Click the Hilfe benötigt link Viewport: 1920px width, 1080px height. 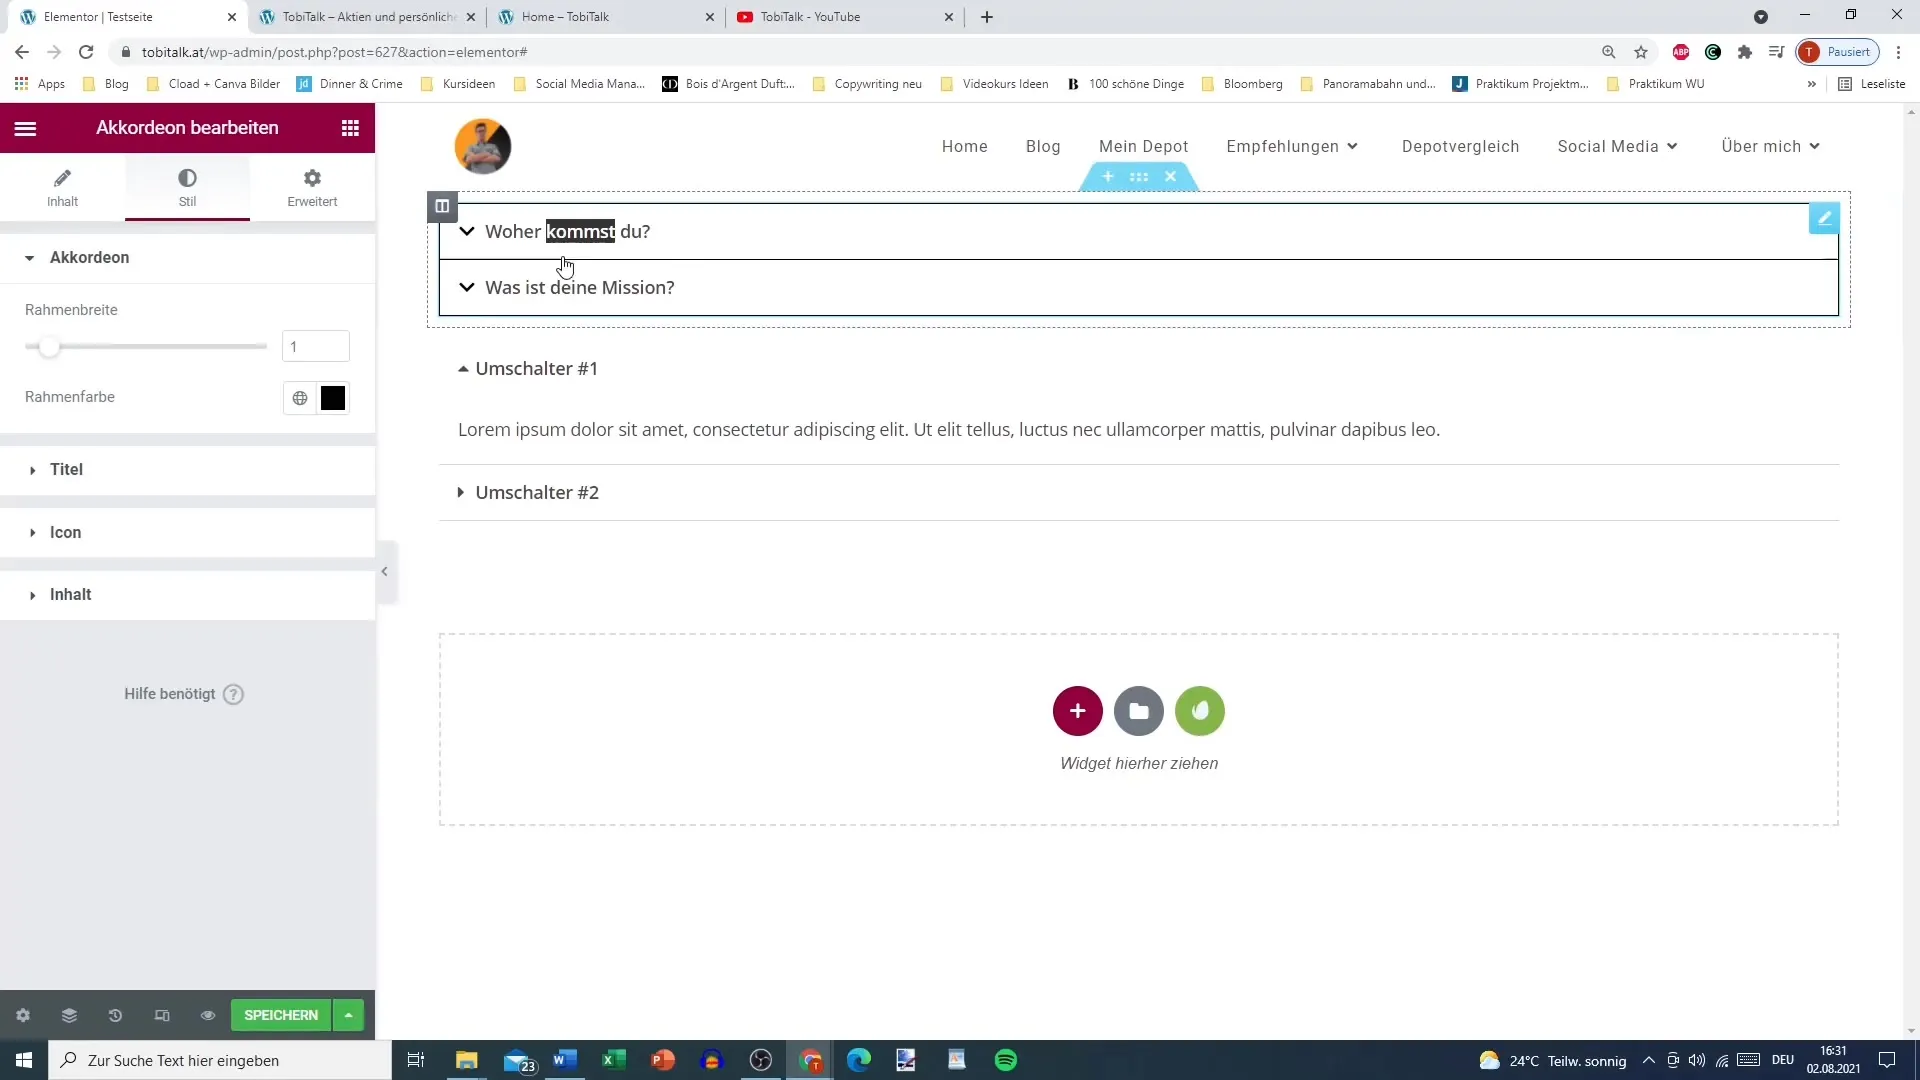click(x=183, y=694)
